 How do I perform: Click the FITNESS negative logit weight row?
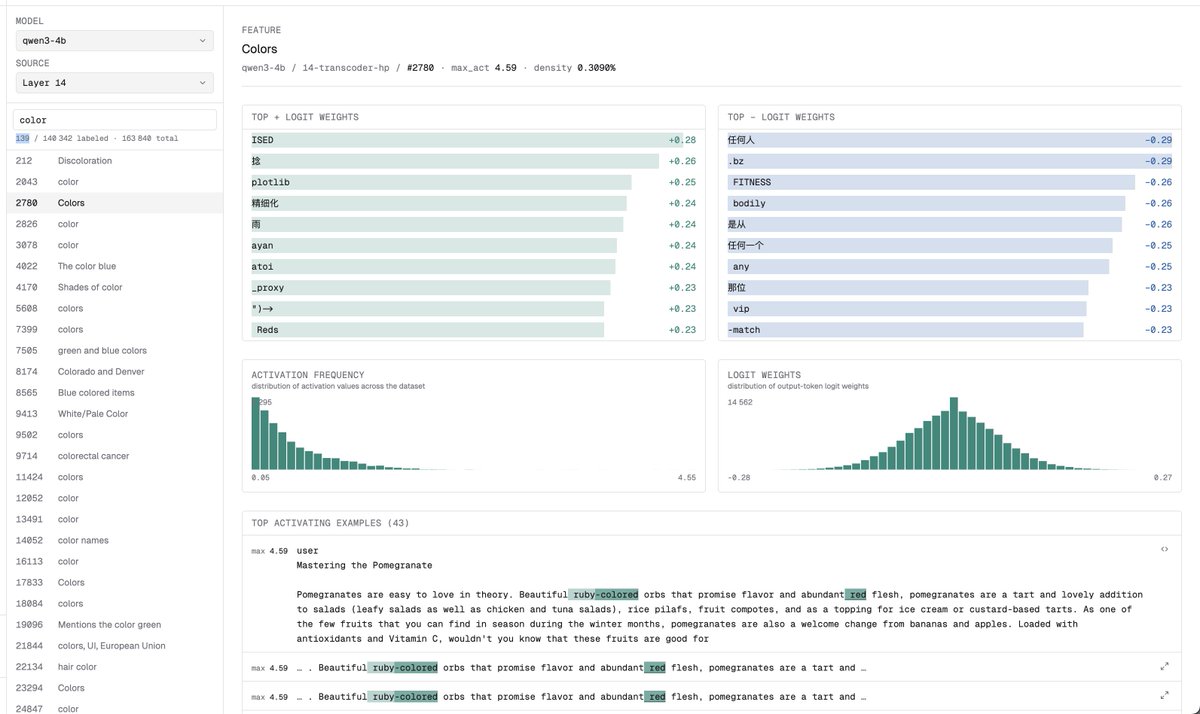click(x=950, y=182)
